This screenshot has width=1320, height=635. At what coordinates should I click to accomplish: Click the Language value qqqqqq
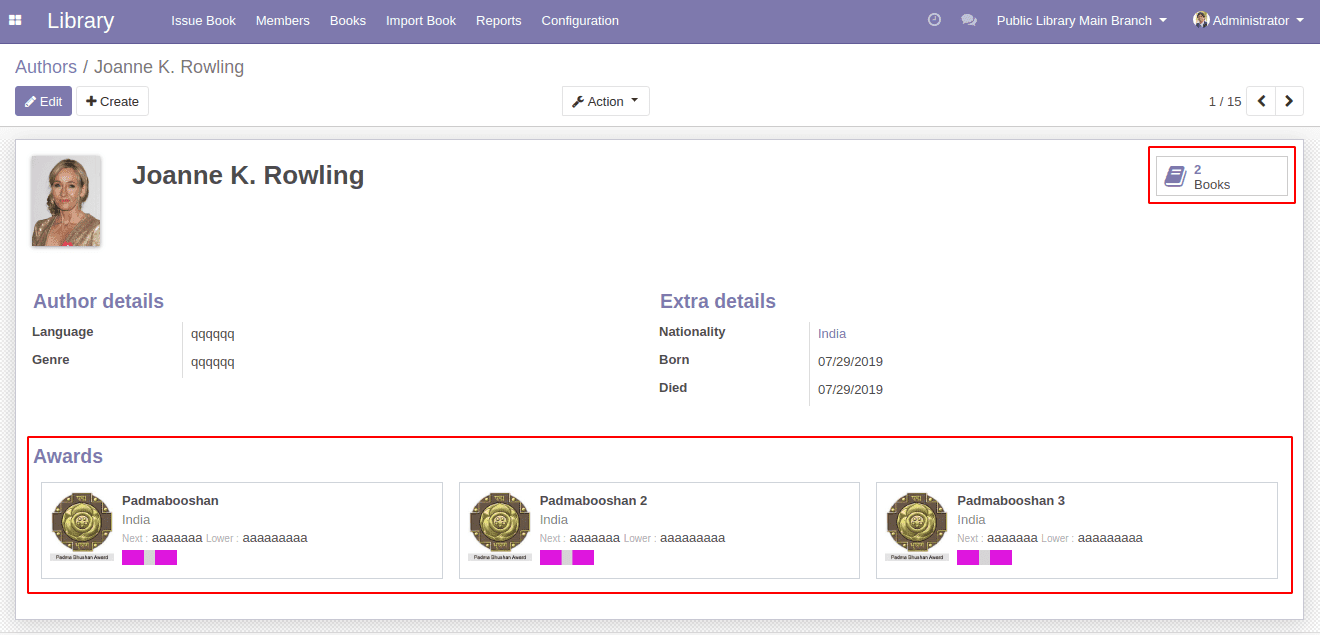point(213,334)
